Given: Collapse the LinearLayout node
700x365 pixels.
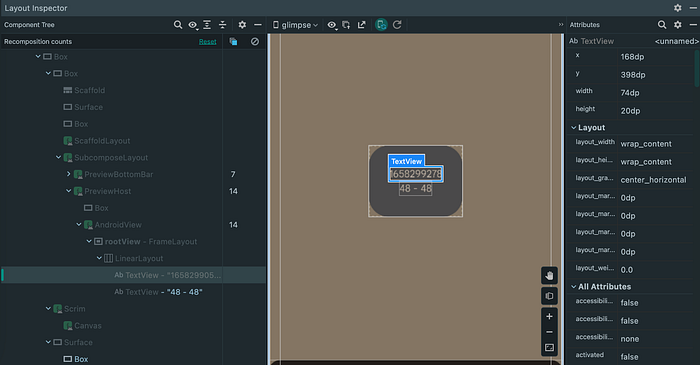Looking at the screenshot, I should [x=99, y=258].
